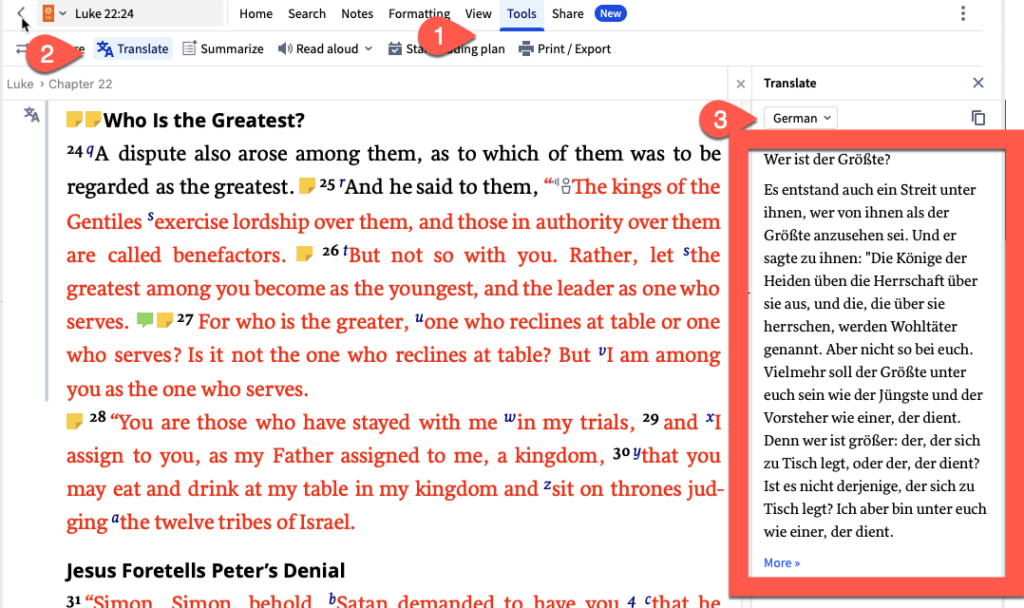Open the Formatting menu
1024x608 pixels.
[419, 14]
